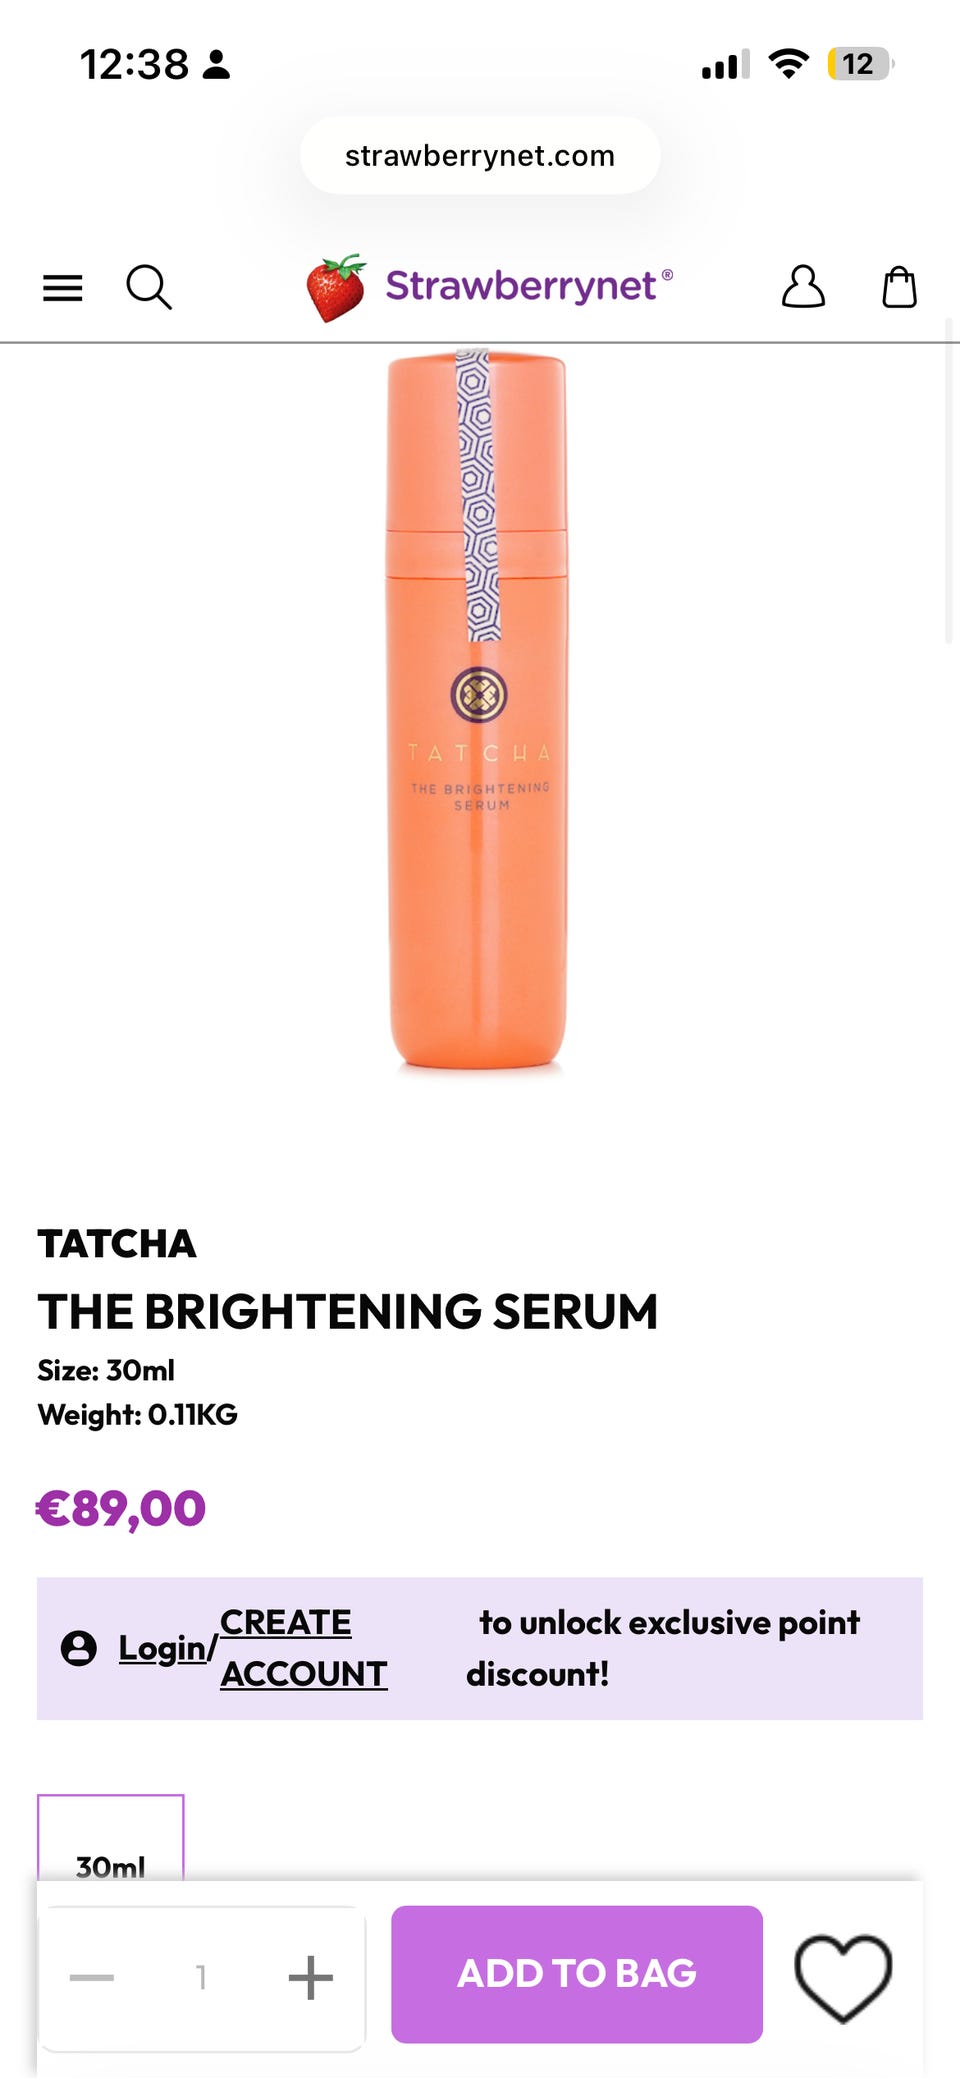Screen dimensions: 960x2078
Task: Click the Strawberrynet strawberry logo
Action: pos(336,288)
